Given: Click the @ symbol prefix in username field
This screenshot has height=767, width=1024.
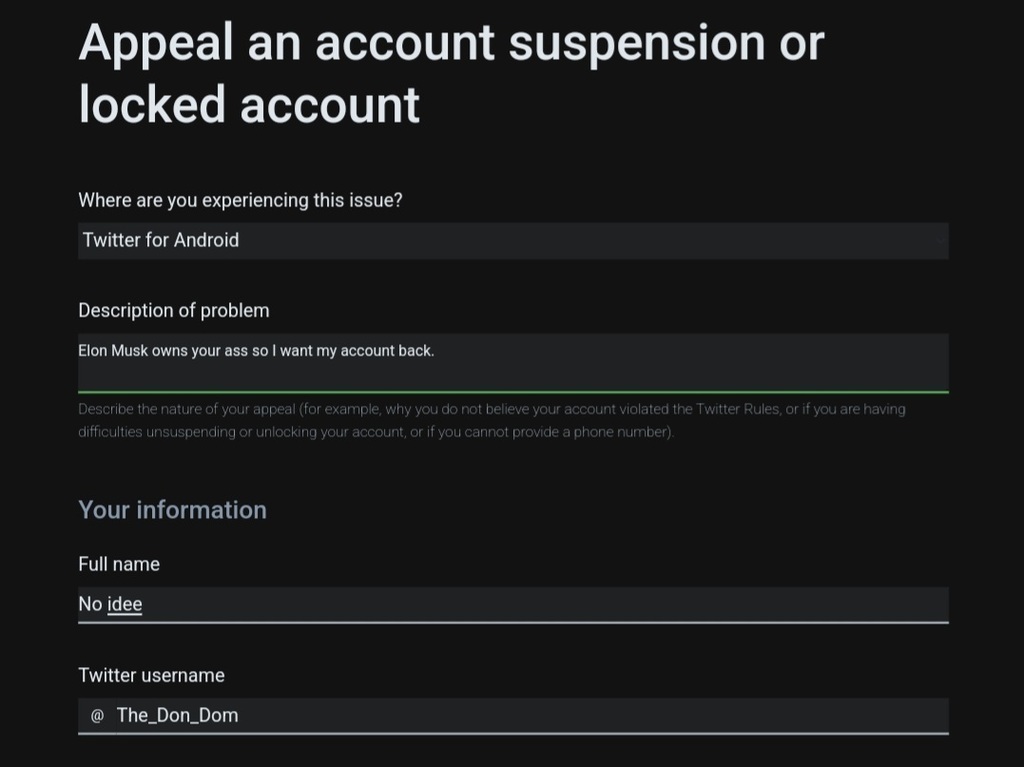Looking at the screenshot, I should (x=97, y=716).
